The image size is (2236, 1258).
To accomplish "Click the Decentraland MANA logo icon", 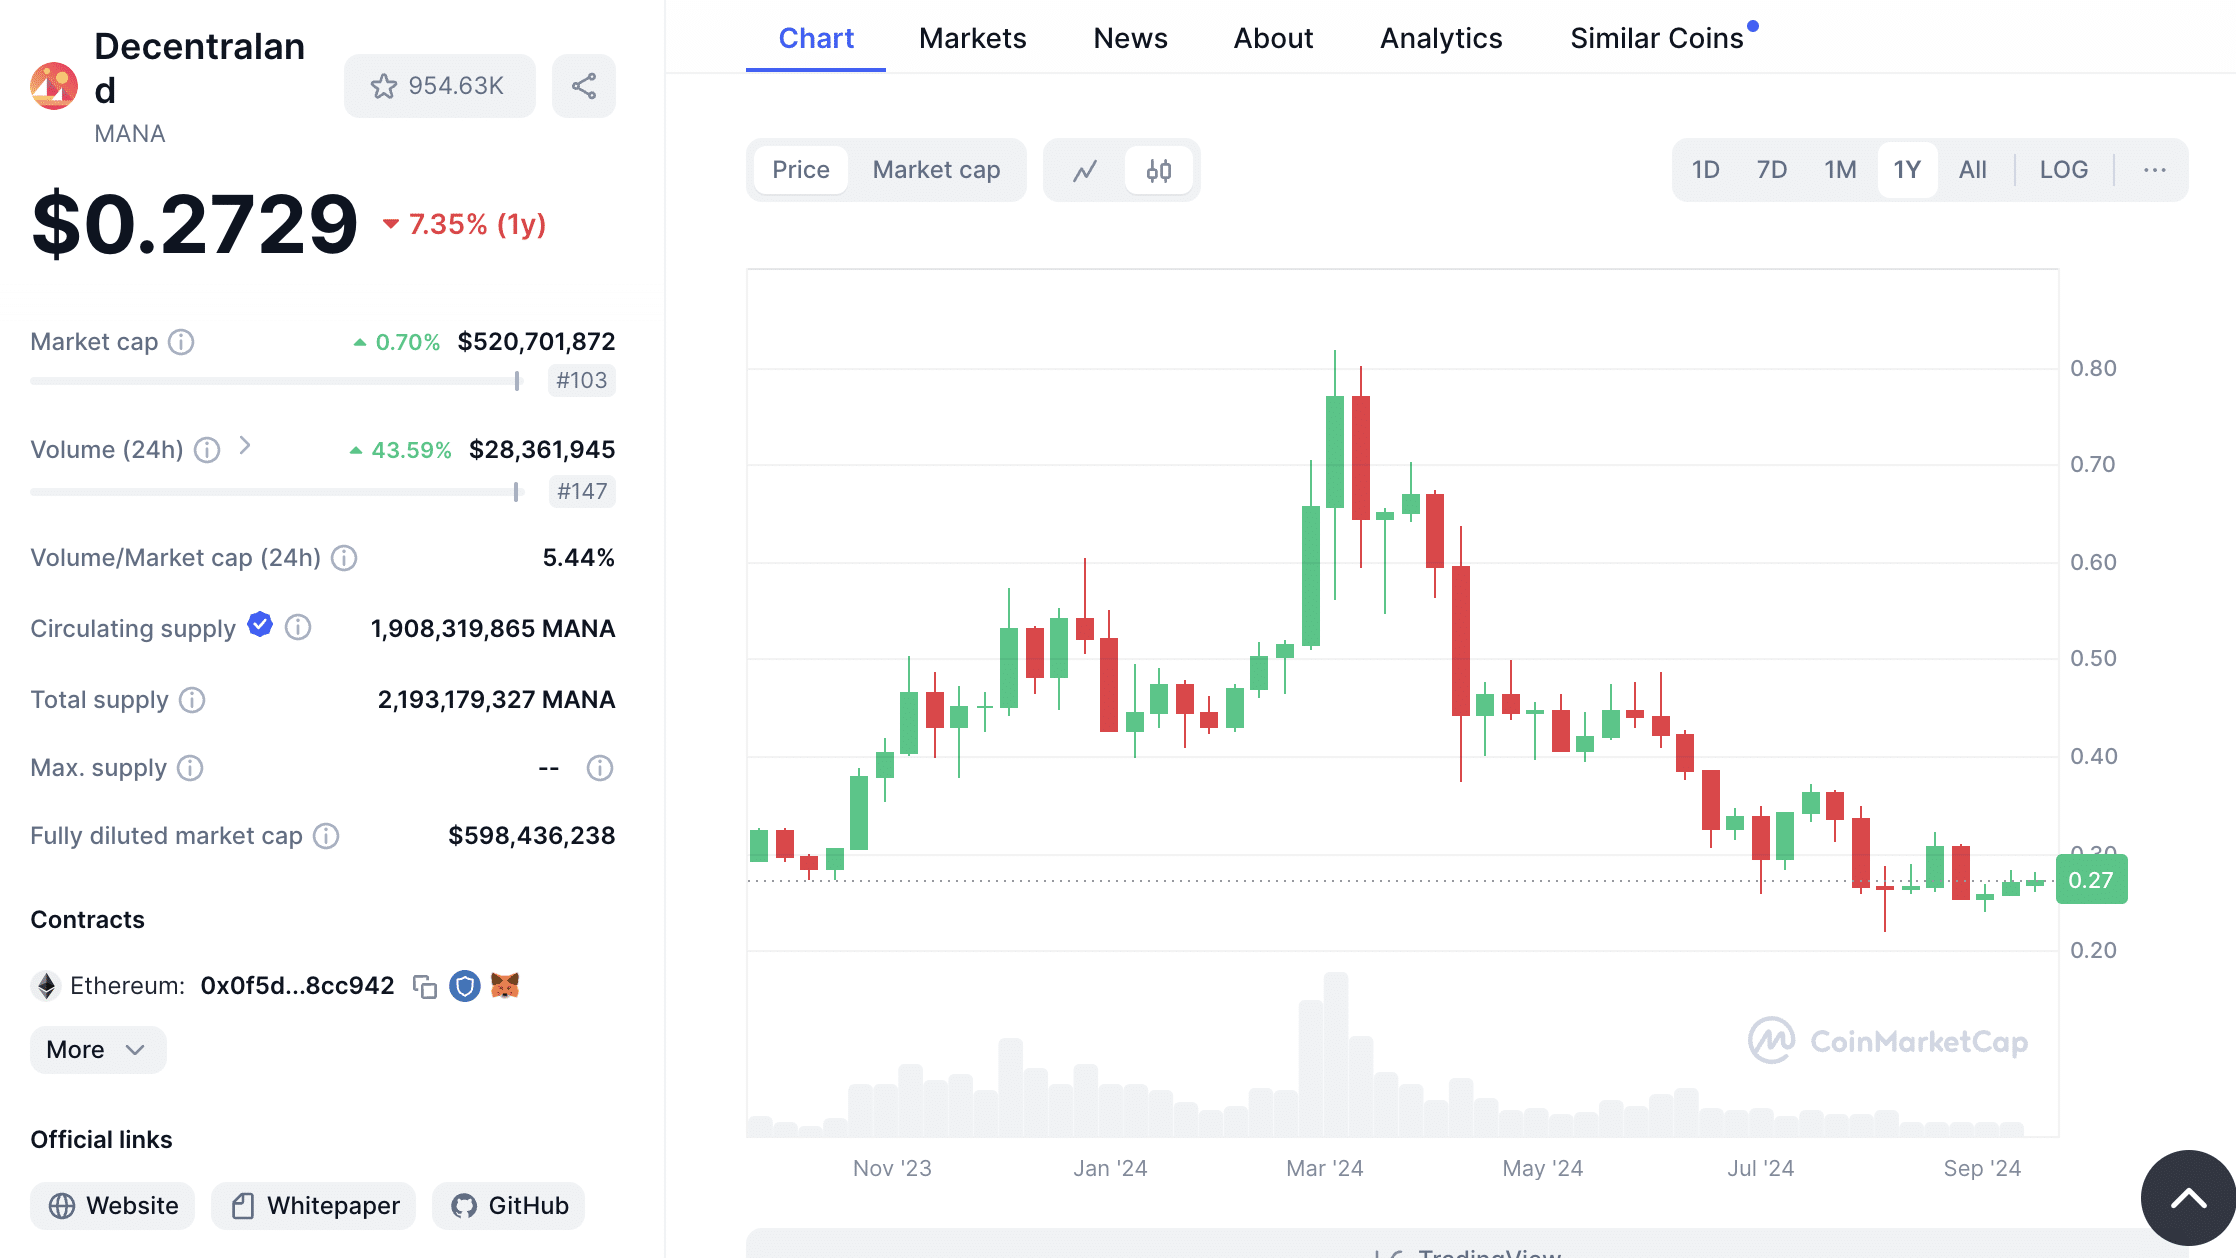I will [x=54, y=86].
